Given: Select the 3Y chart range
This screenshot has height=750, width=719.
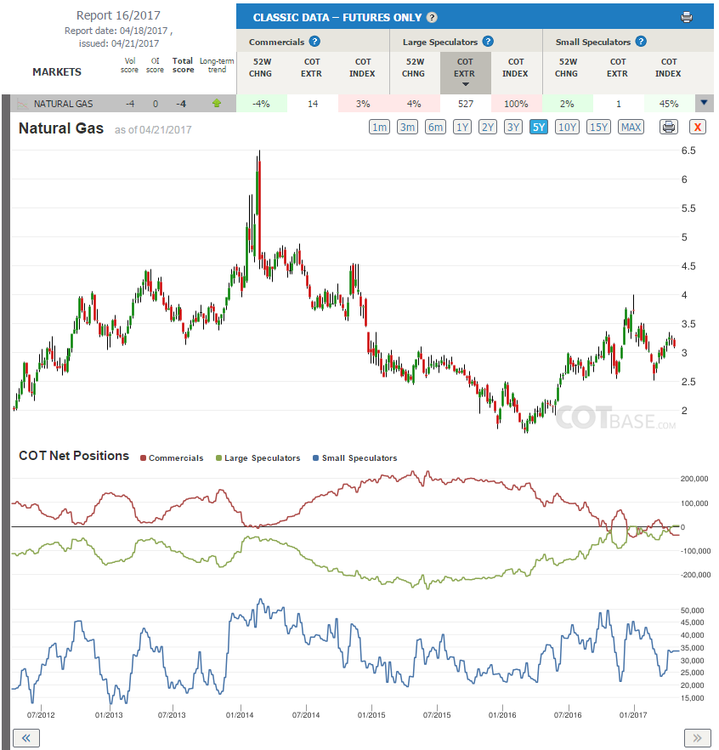Looking at the screenshot, I should (x=513, y=127).
